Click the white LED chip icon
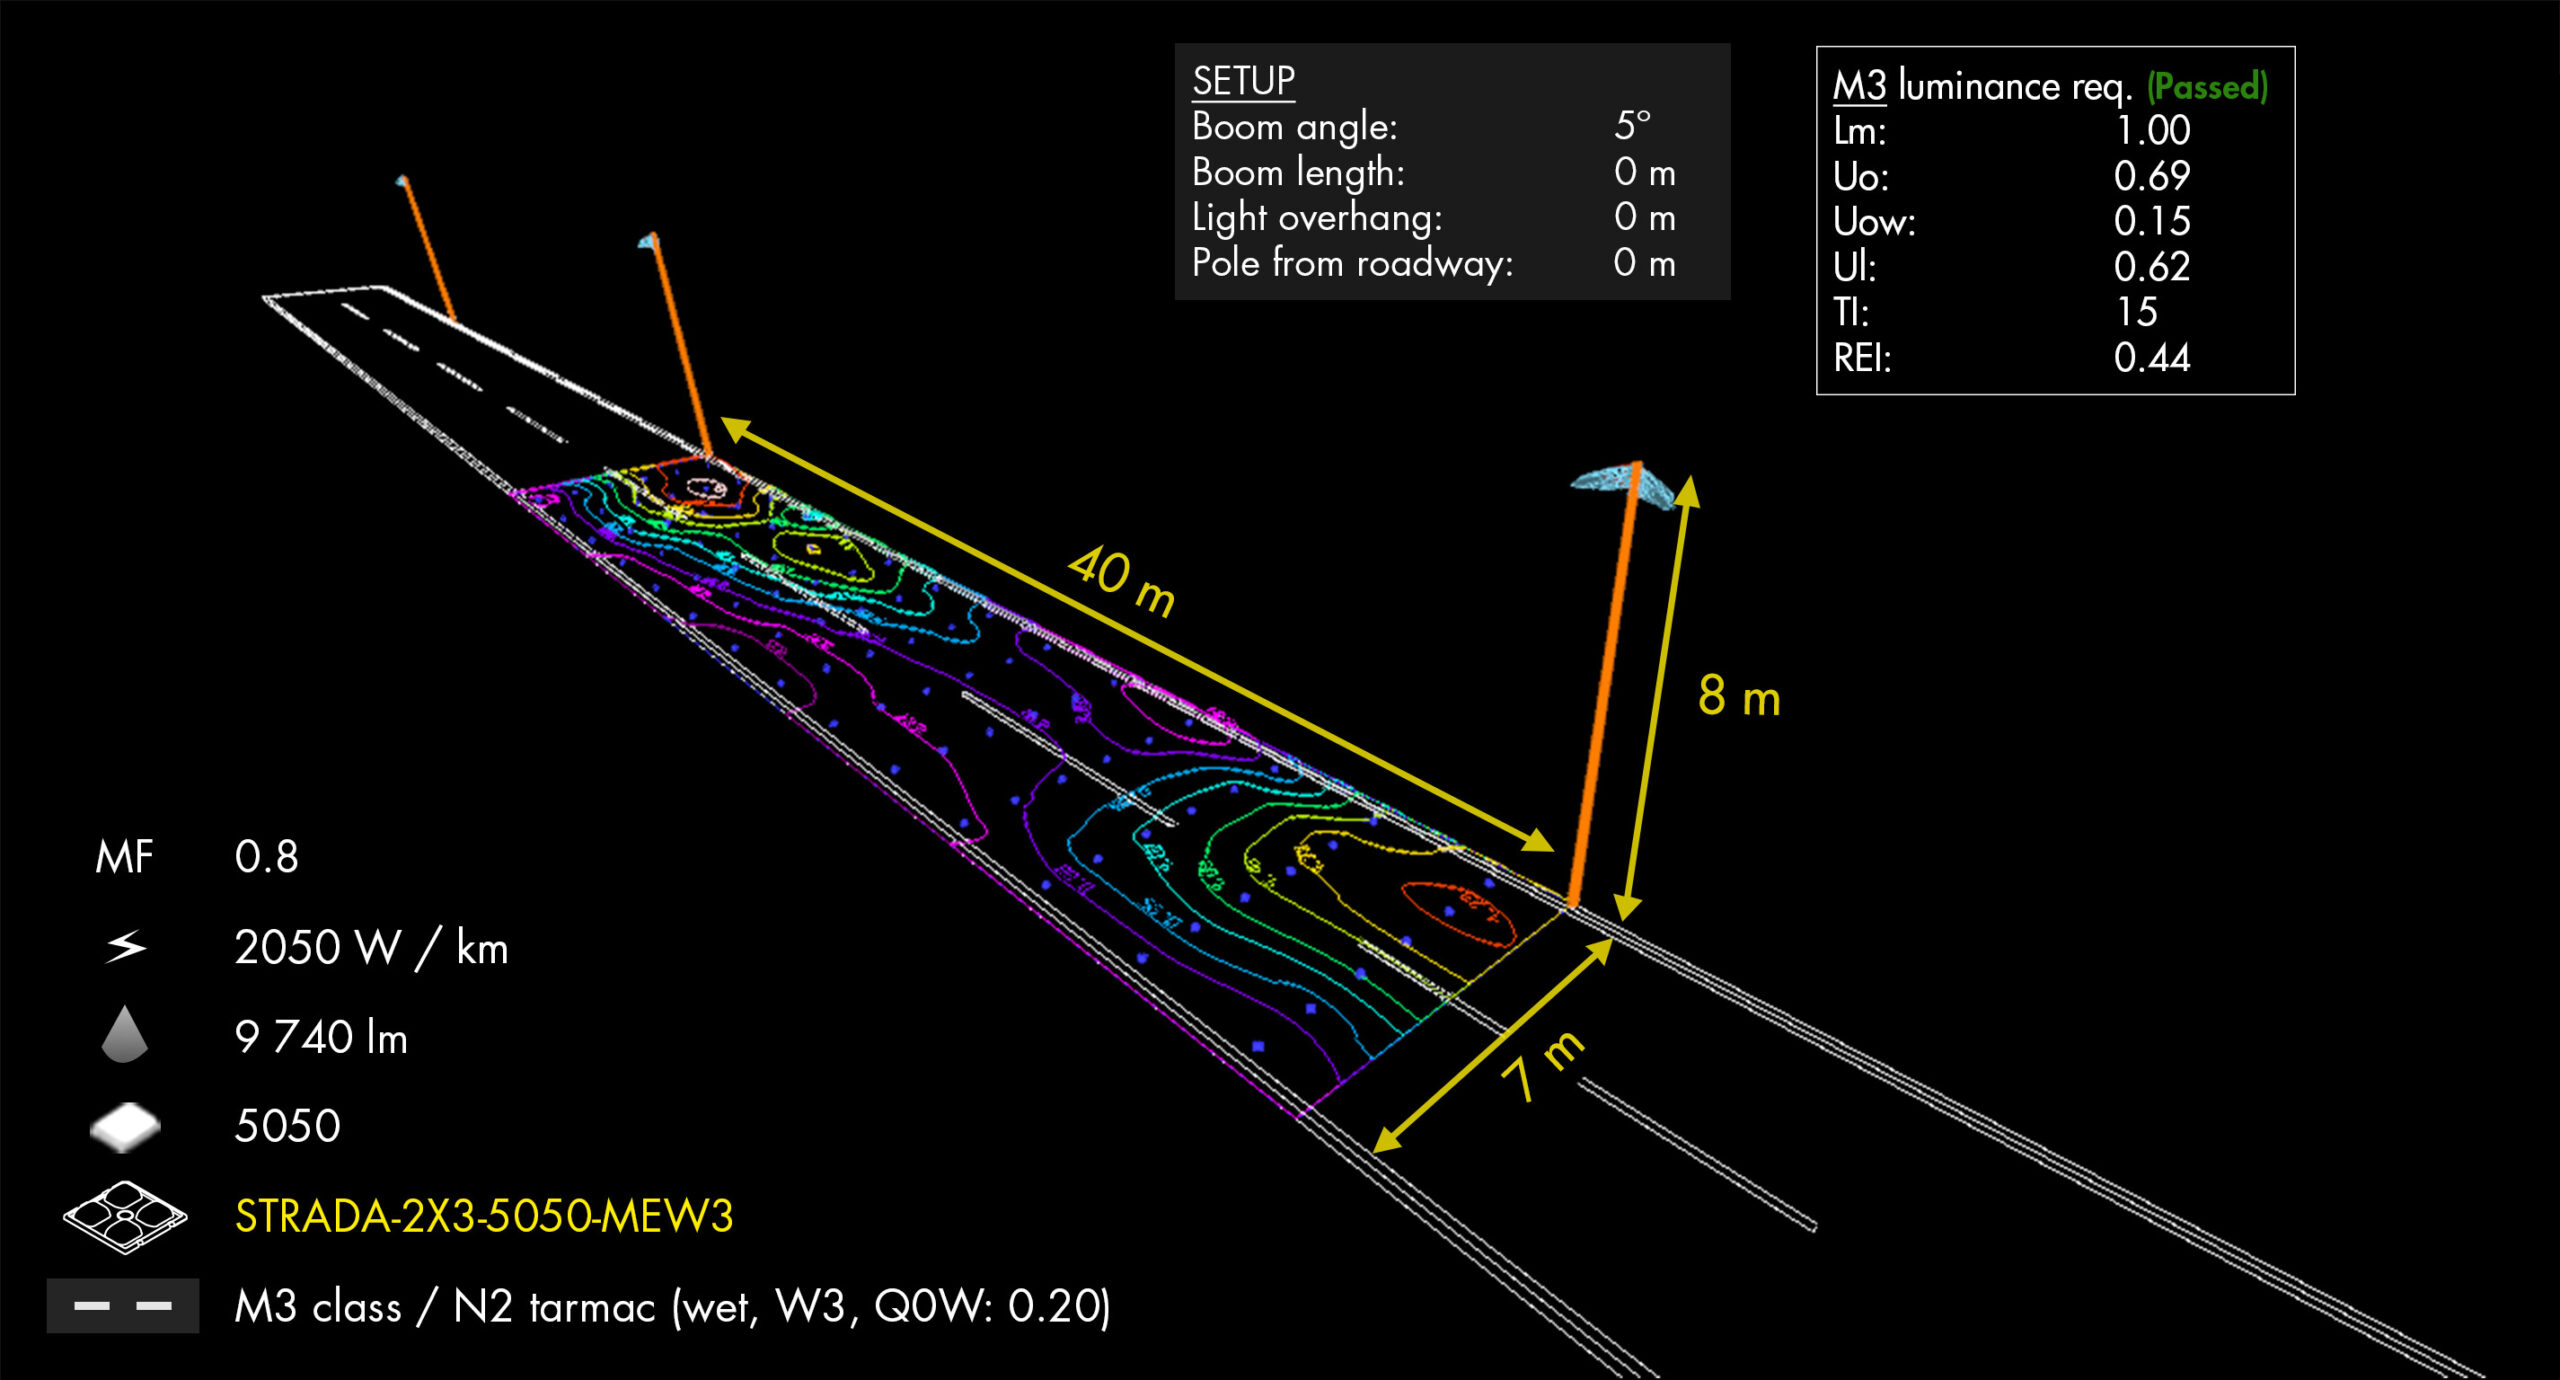Viewport: 2560px width, 1380px height. point(125,1126)
